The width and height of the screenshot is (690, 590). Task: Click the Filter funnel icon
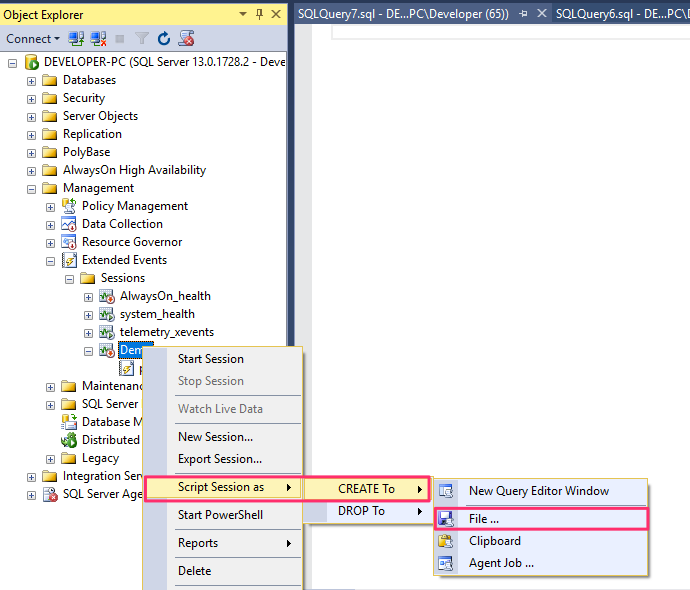click(141, 39)
